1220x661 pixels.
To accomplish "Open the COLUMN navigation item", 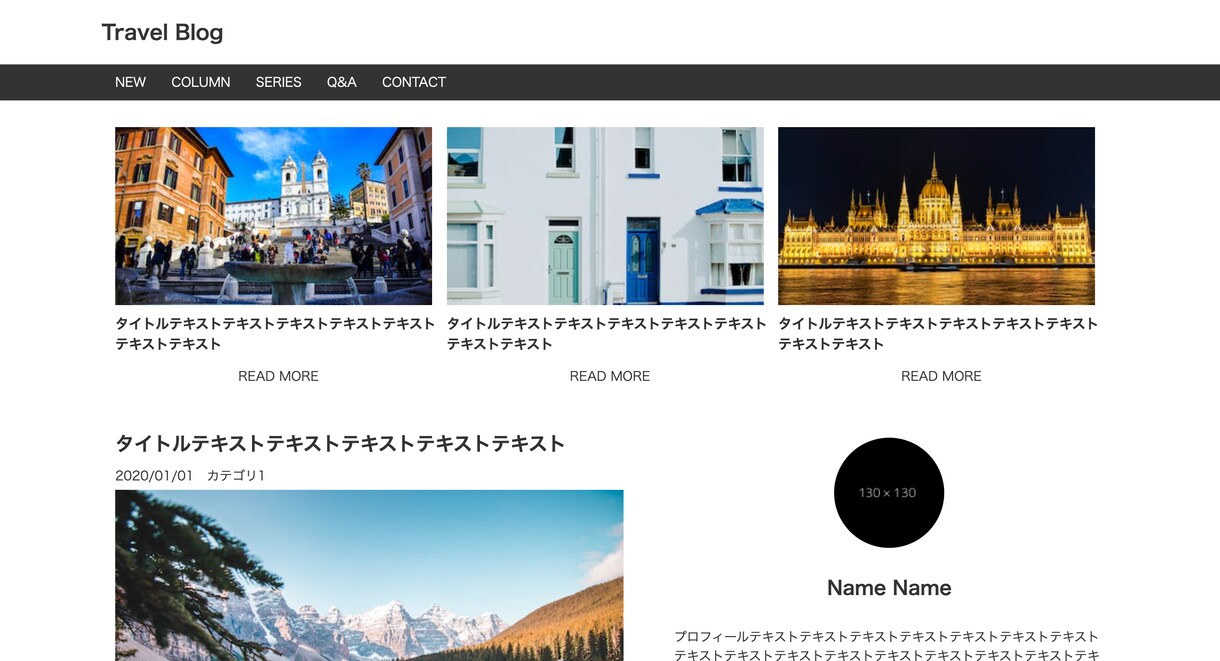I will 200,82.
